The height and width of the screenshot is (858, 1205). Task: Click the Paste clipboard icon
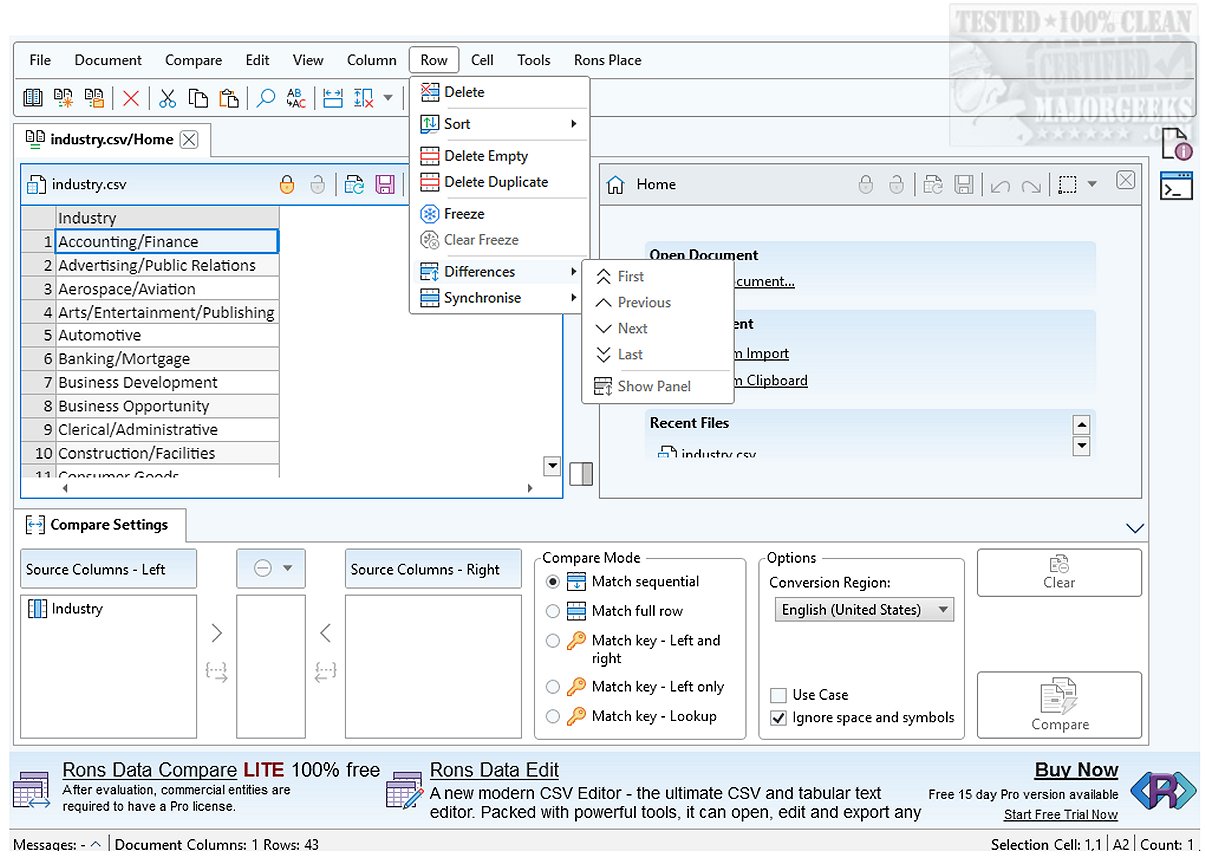(229, 98)
